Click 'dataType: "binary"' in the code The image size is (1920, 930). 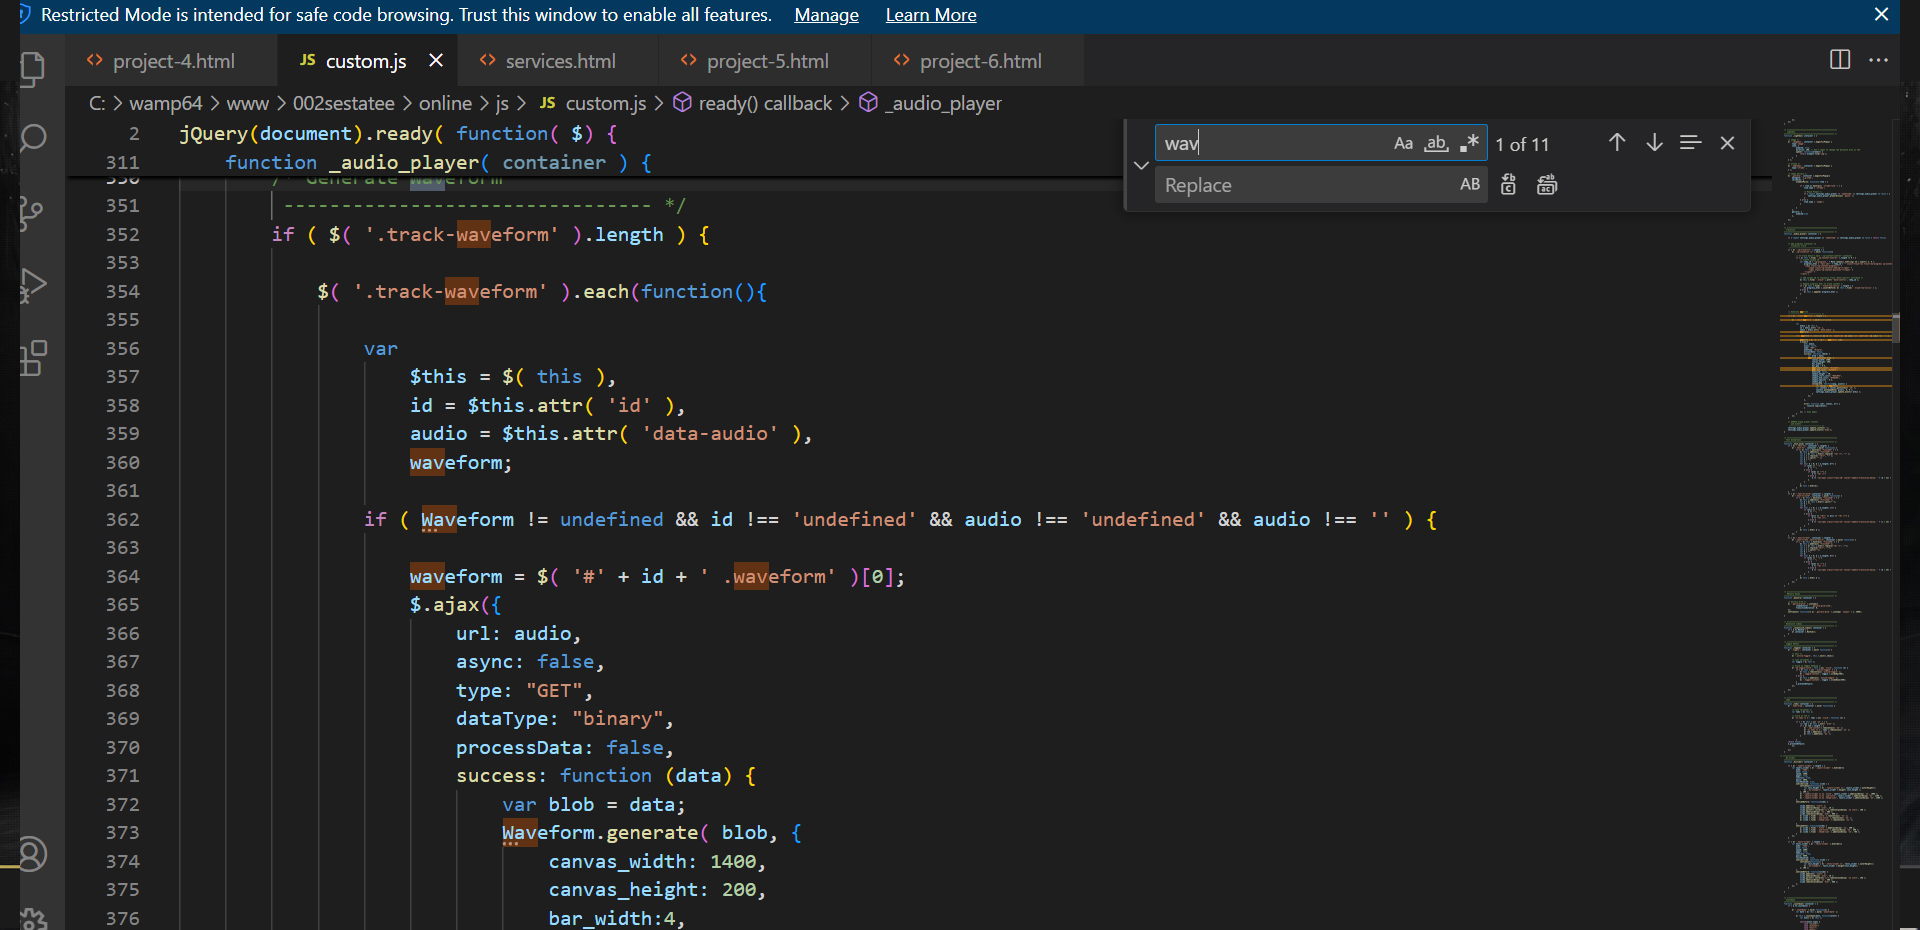tap(560, 718)
